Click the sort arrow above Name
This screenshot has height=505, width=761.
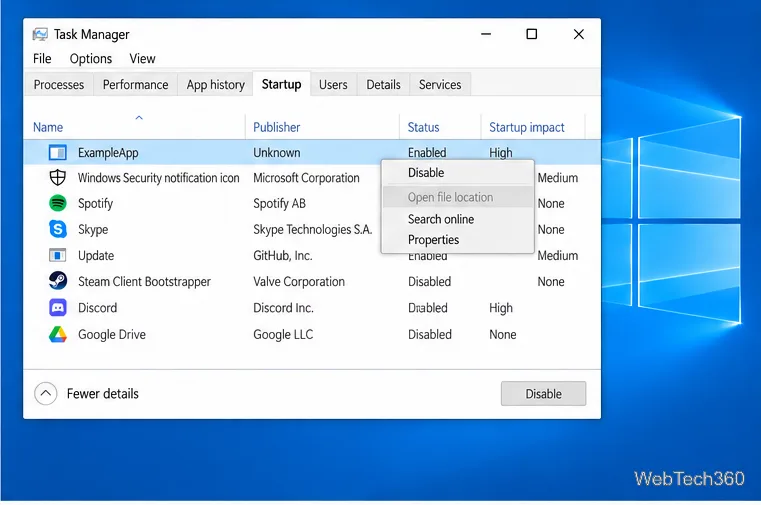139,117
